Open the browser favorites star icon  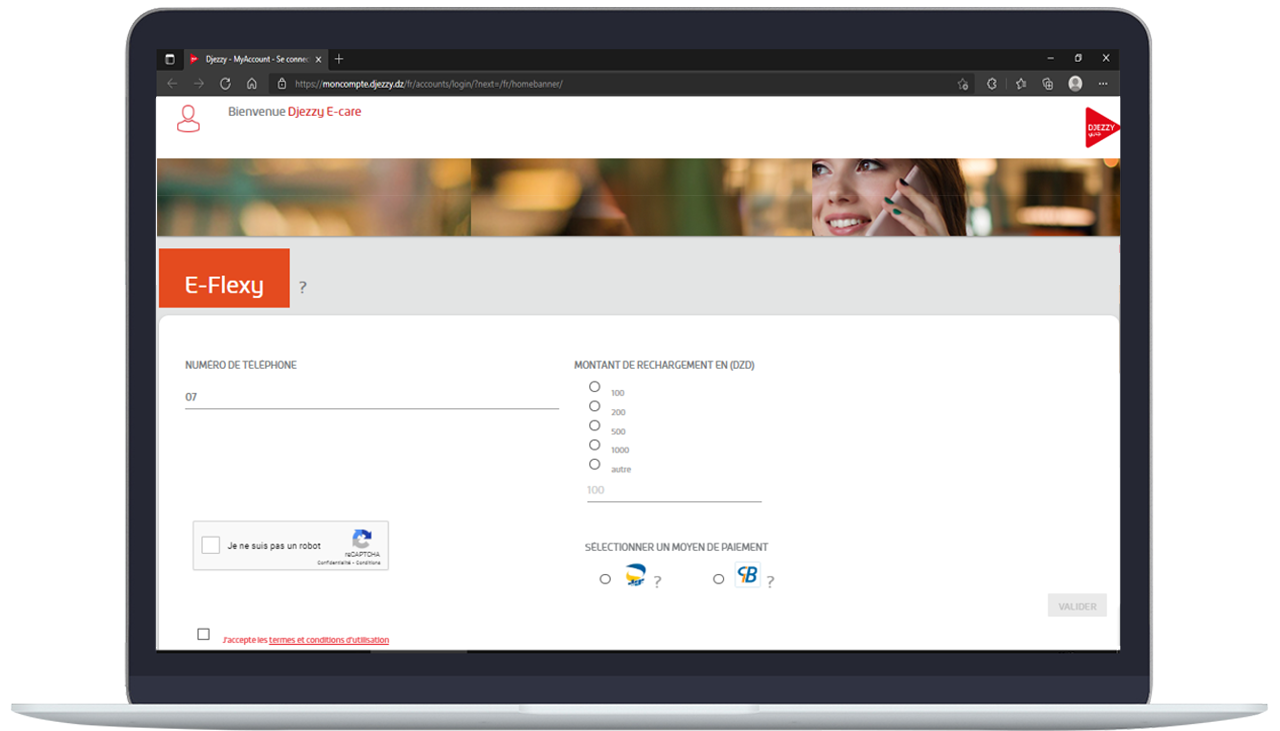click(x=1020, y=84)
